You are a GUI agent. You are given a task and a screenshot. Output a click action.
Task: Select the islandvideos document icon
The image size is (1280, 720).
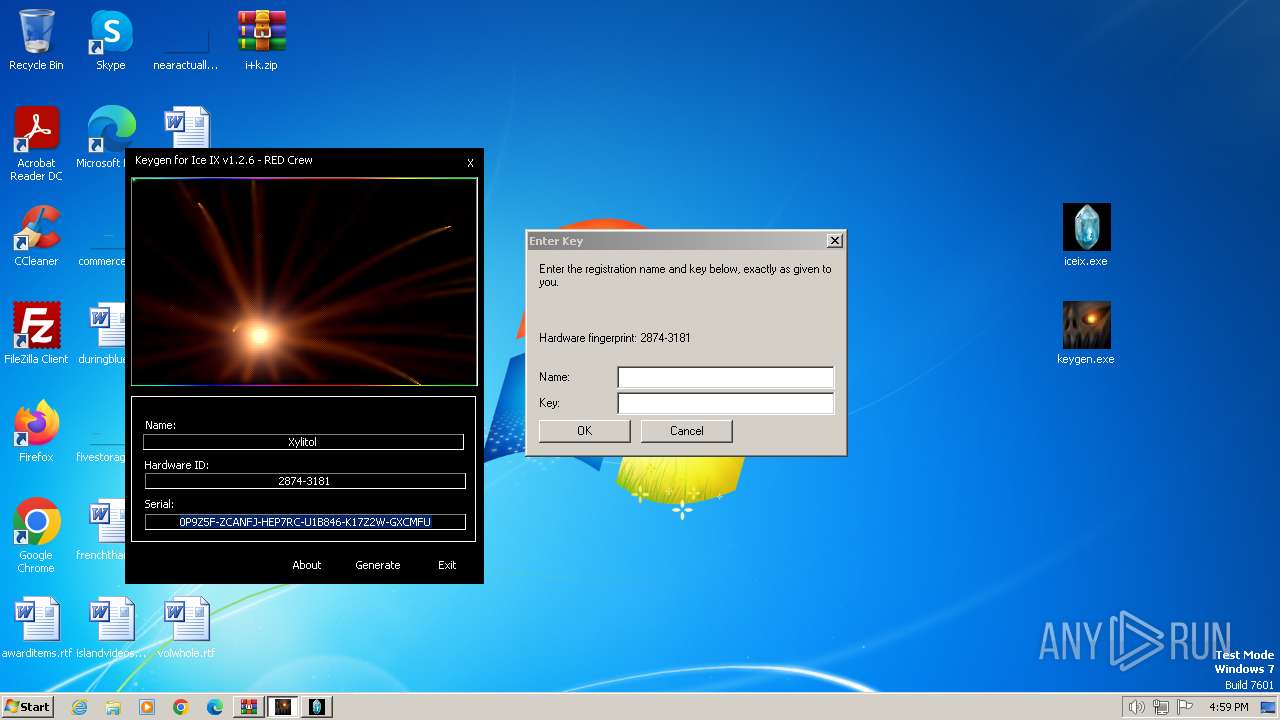click(x=111, y=628)
